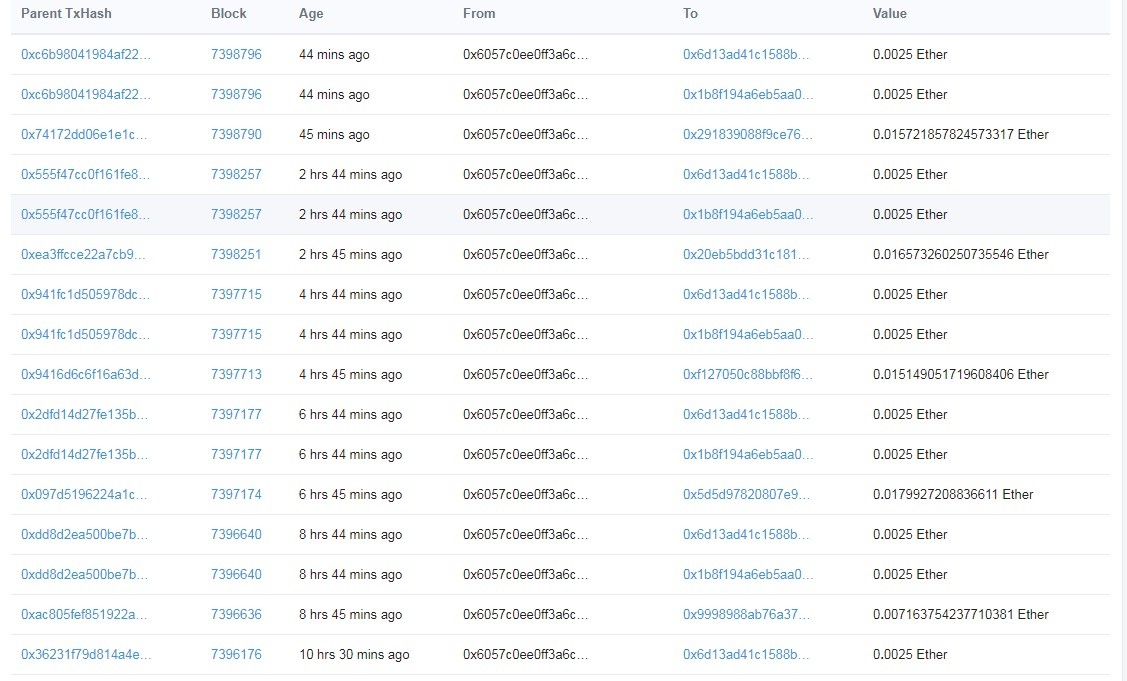Select value 0.015721857824573317 Ether
The image size is (1127, 681).
click(x=960, y=134)
